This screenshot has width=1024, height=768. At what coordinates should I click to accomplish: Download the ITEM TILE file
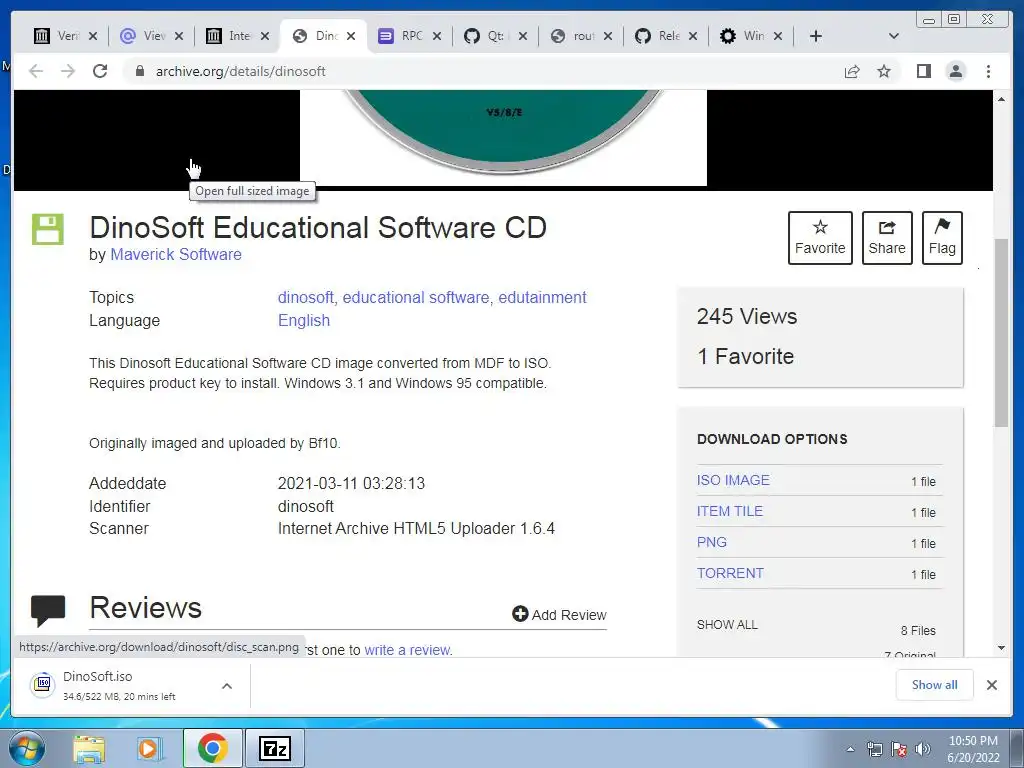coord(729,511)
